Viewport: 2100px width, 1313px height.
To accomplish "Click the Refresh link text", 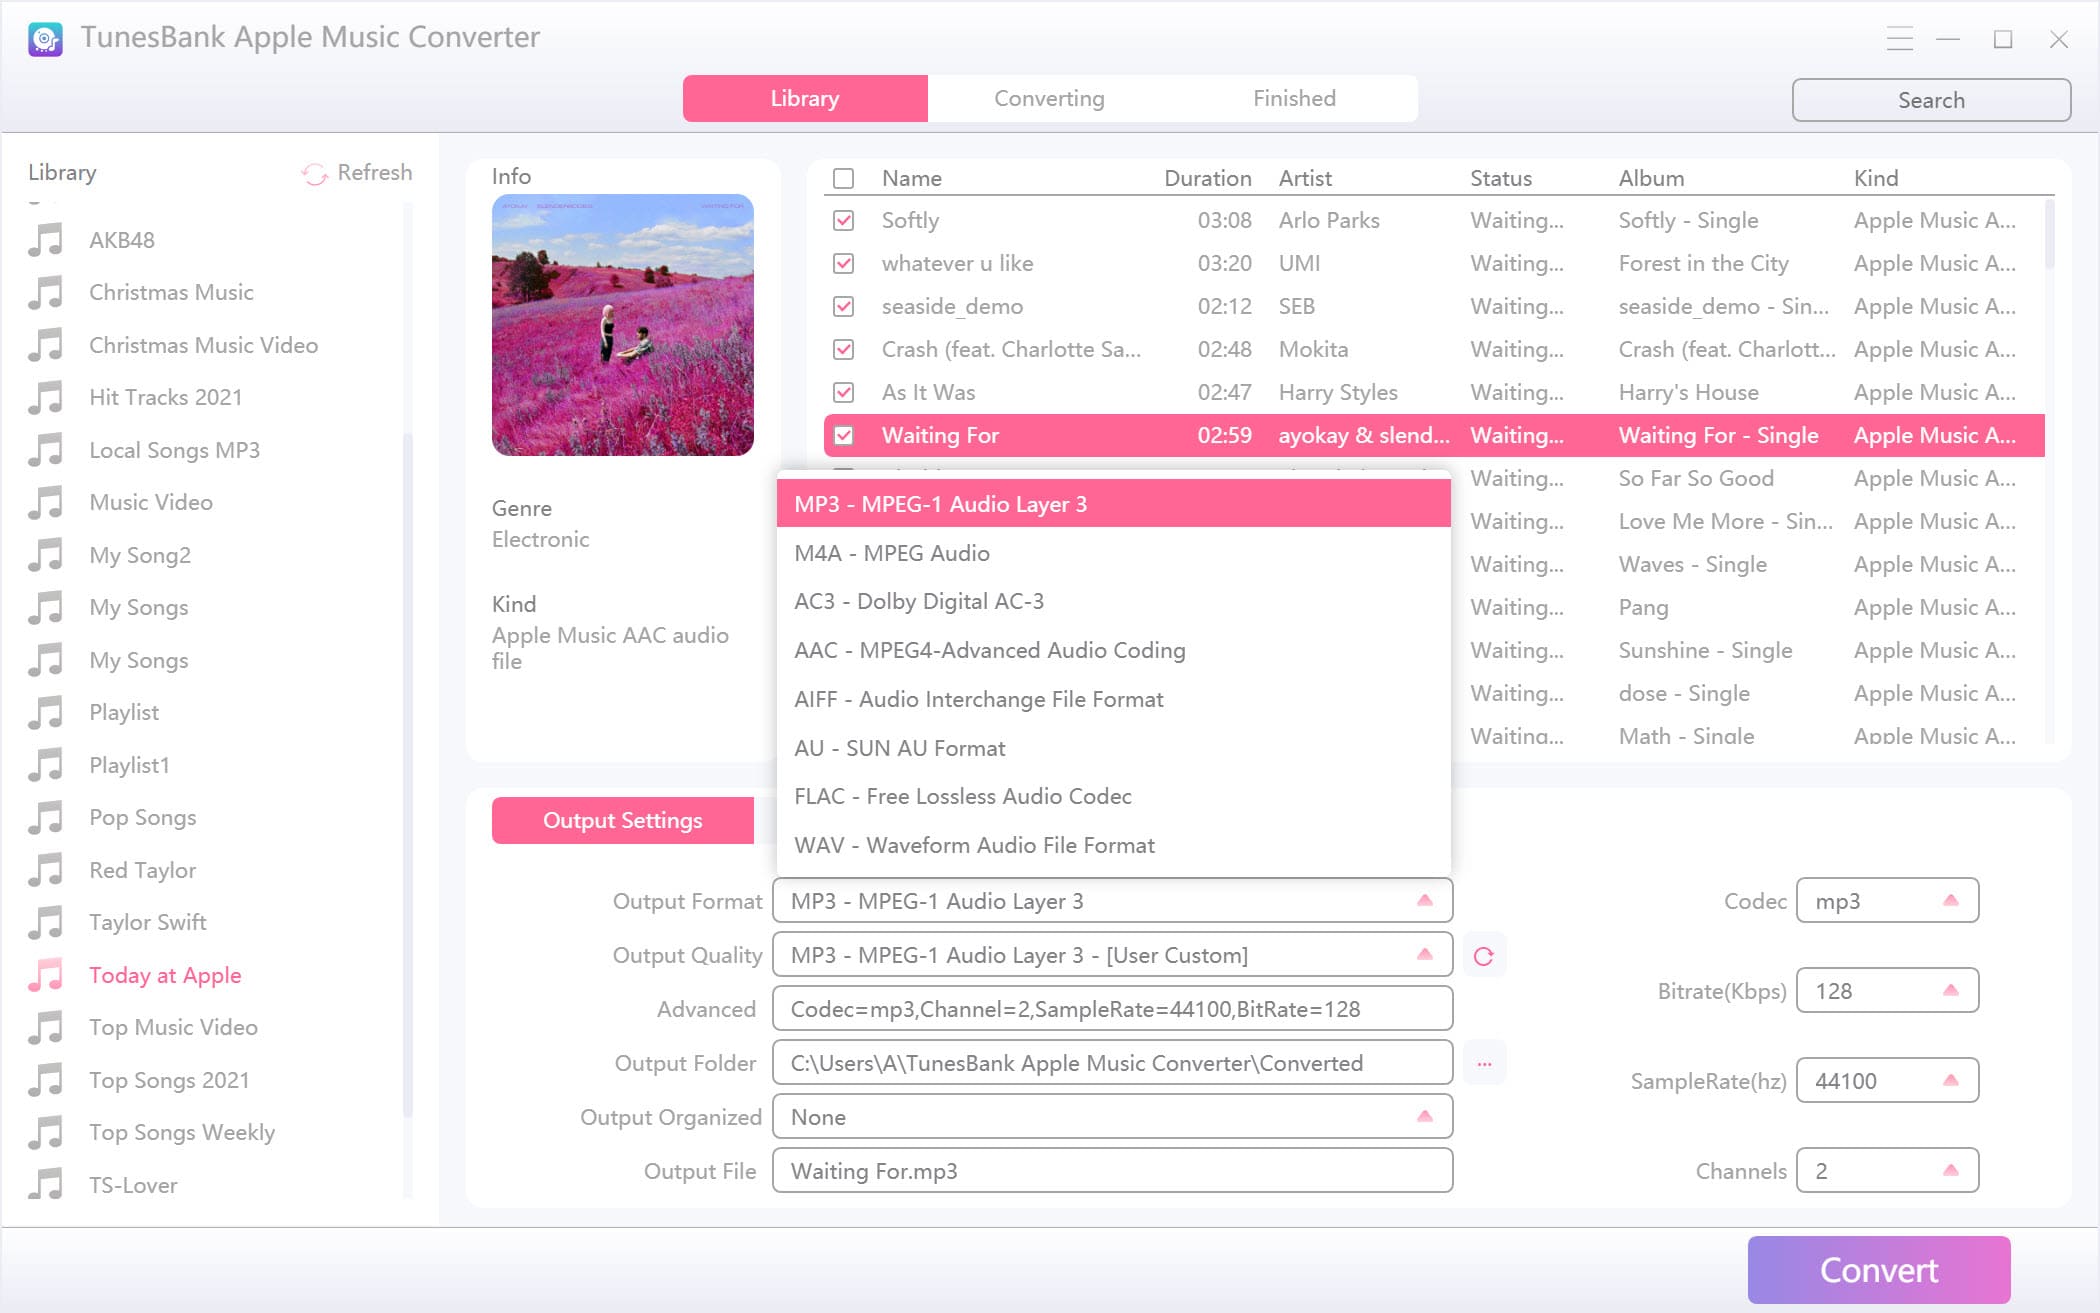I will 375,172.
